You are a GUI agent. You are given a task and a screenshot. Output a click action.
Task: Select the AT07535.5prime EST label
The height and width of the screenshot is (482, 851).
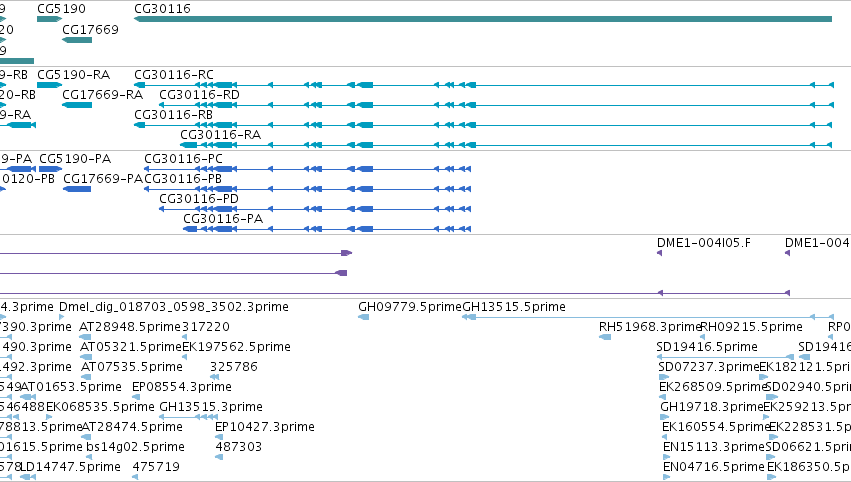[x=131, y=367]
